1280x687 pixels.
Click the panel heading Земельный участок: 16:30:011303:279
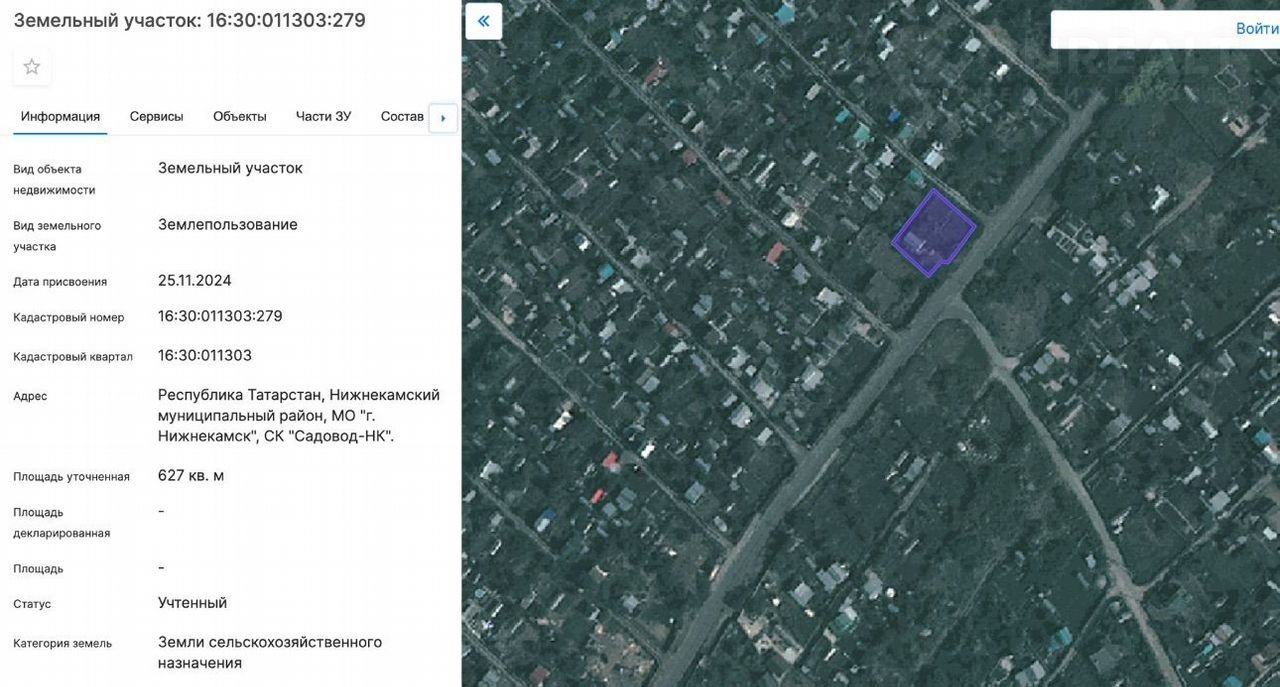coord(189,20)
